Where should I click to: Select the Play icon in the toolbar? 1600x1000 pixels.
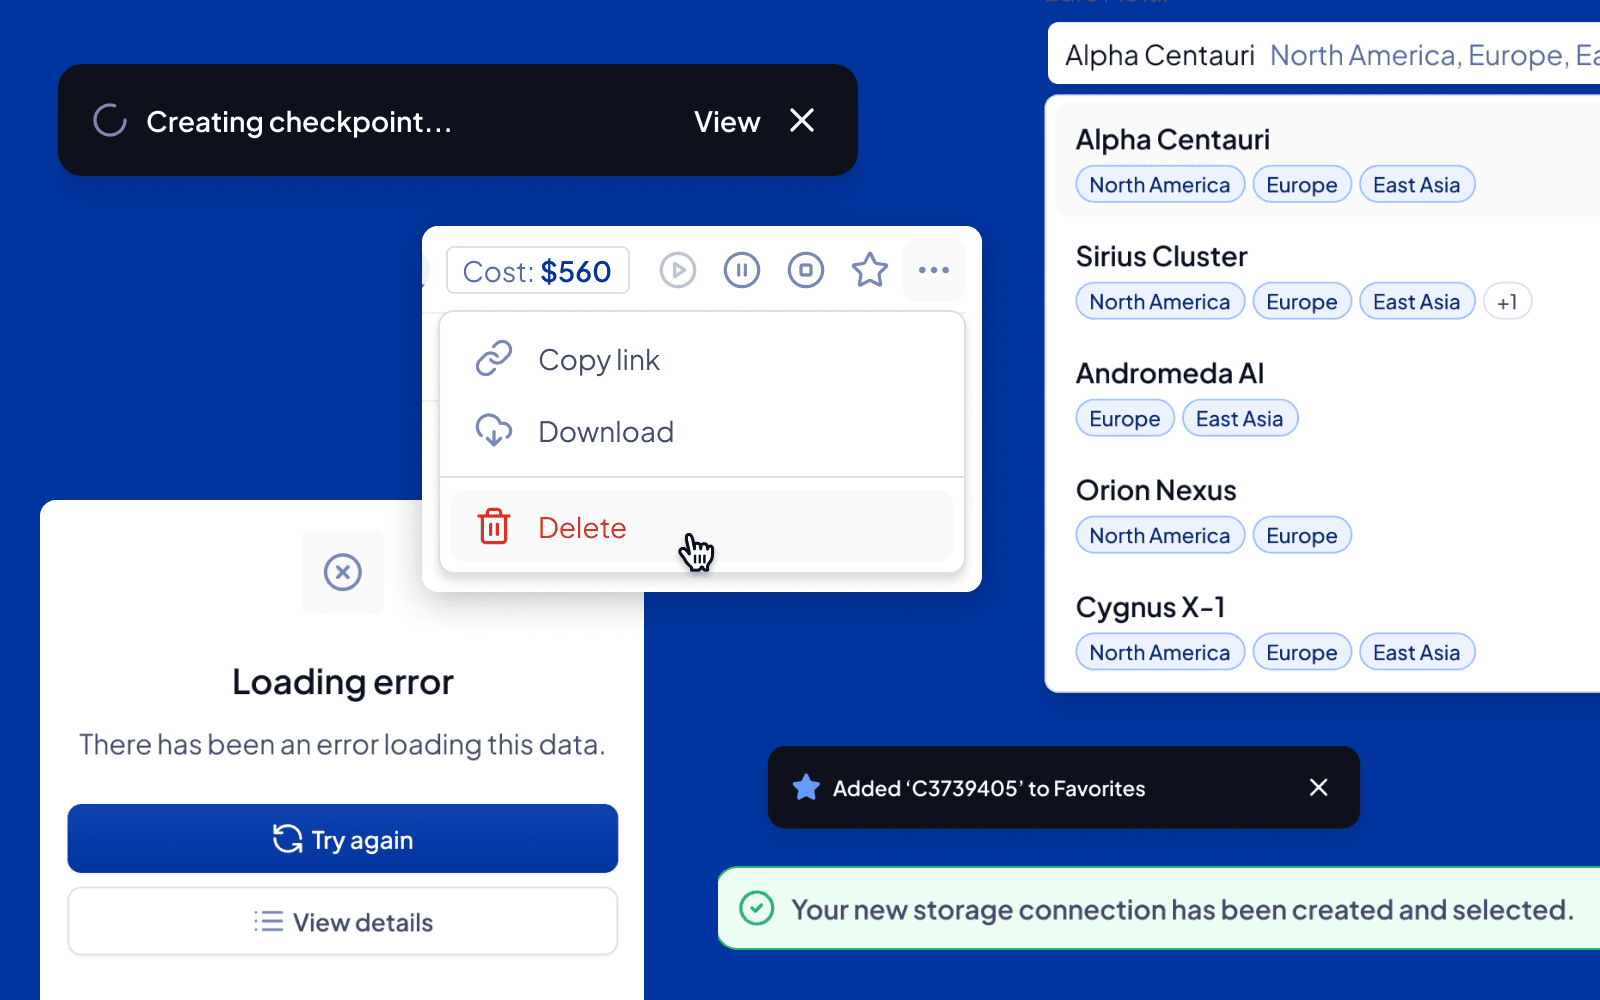click(x=677, y=270)
